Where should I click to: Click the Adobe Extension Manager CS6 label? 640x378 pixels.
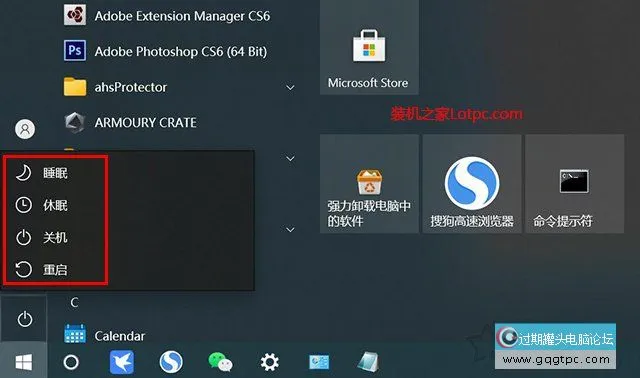pos(182,16)
